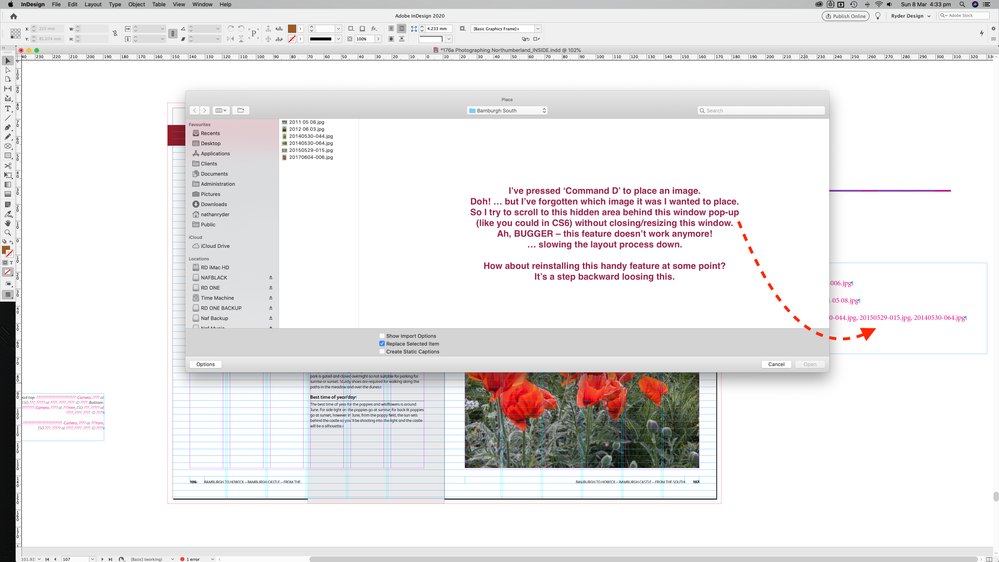The image size is (999, 562).
Task: Enable Create Static Captions checkbox
Action: [382, 351]
